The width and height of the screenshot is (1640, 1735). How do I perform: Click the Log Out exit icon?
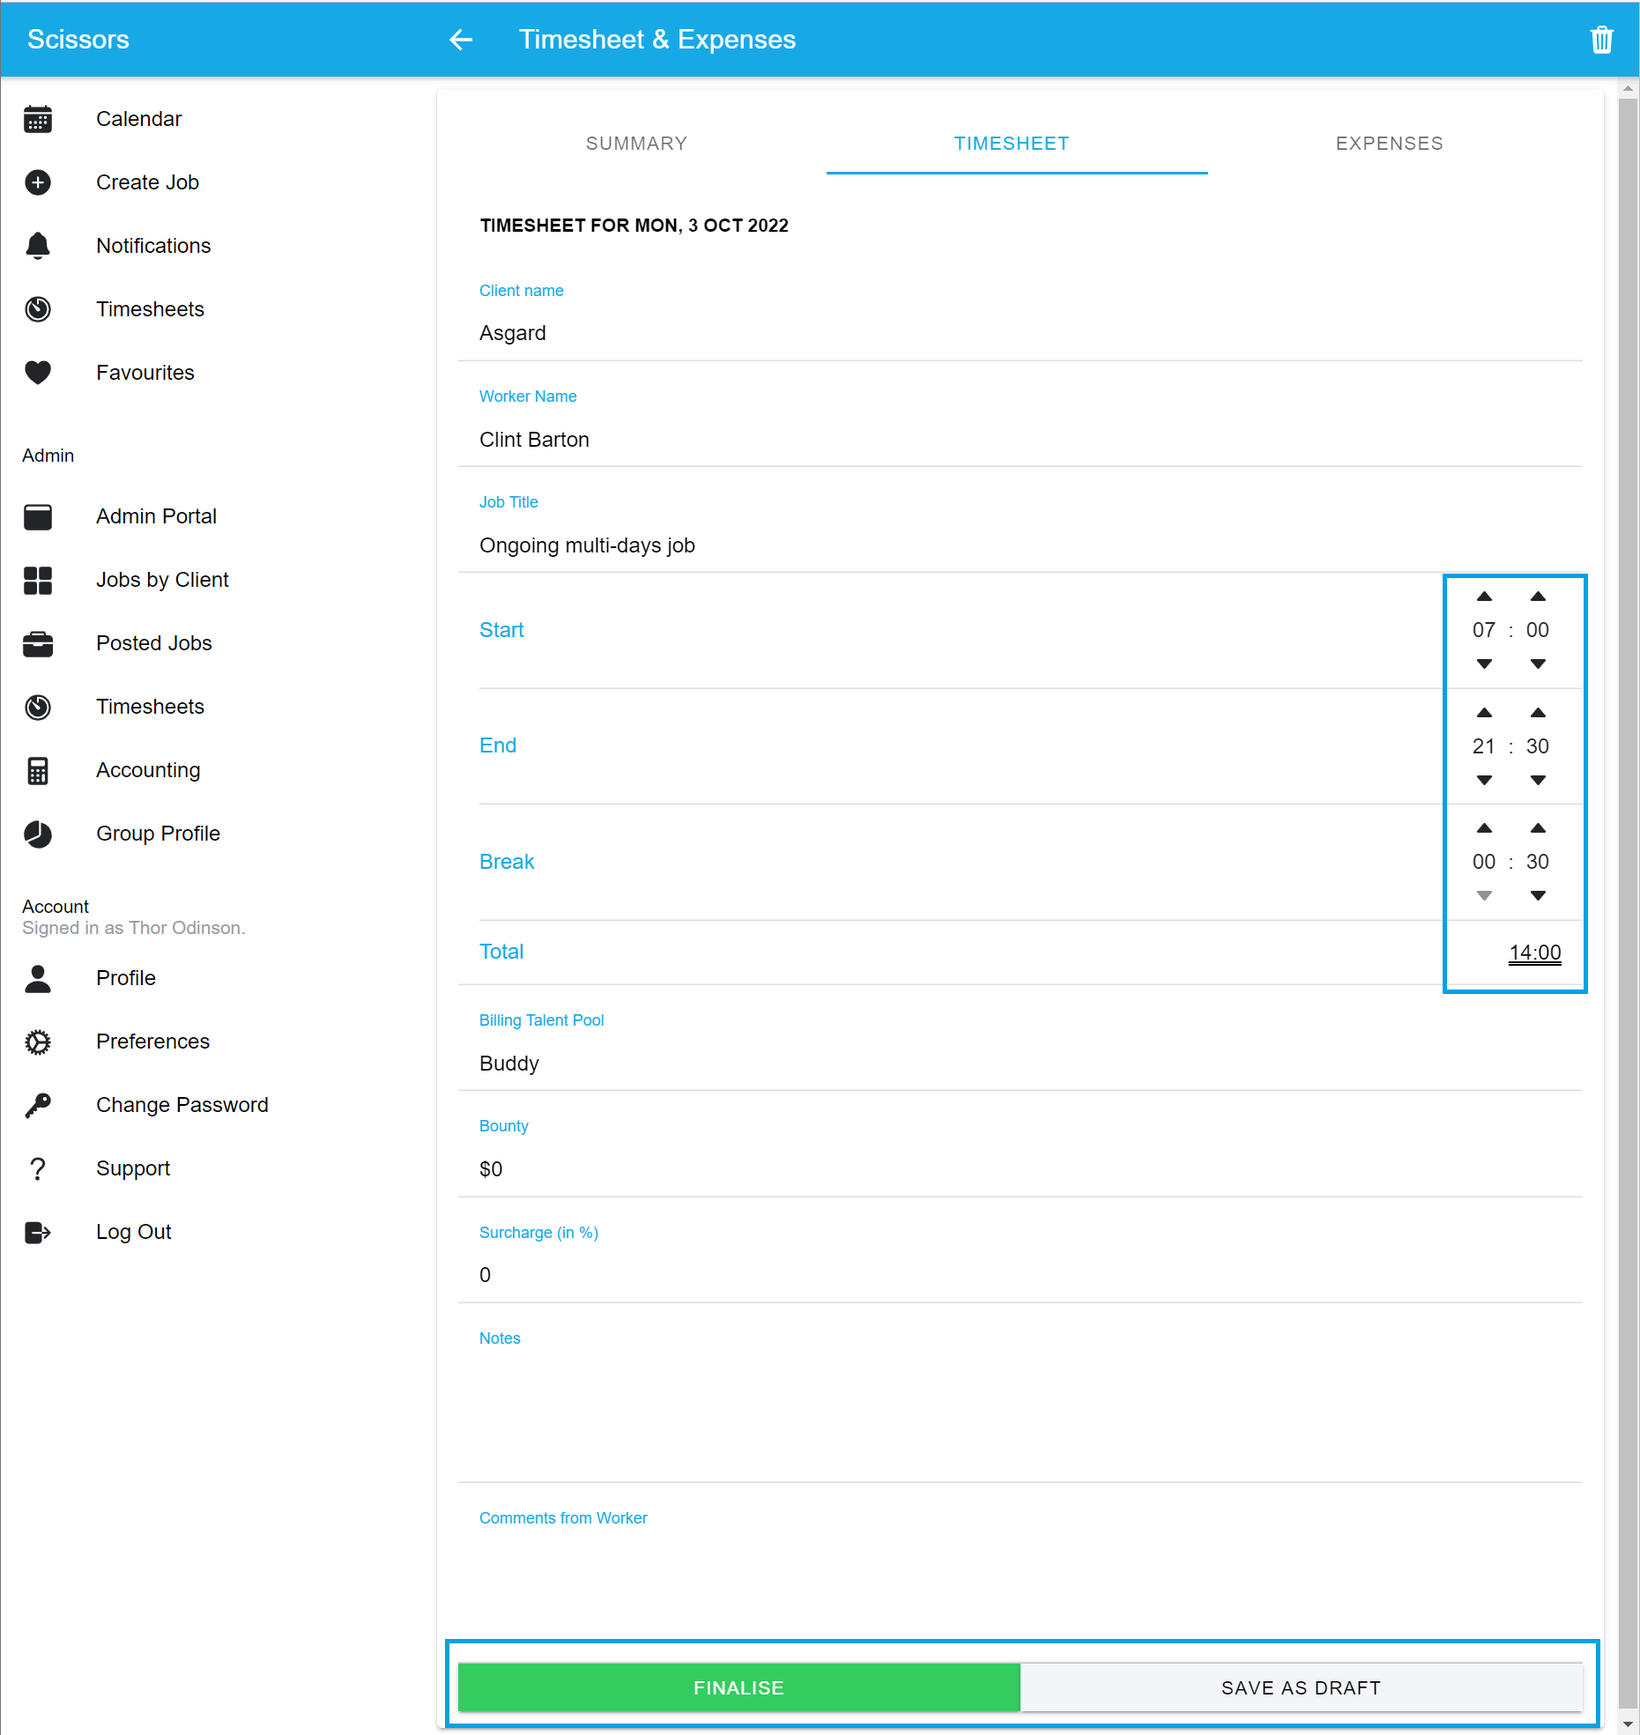click(x=38, y=1232)
